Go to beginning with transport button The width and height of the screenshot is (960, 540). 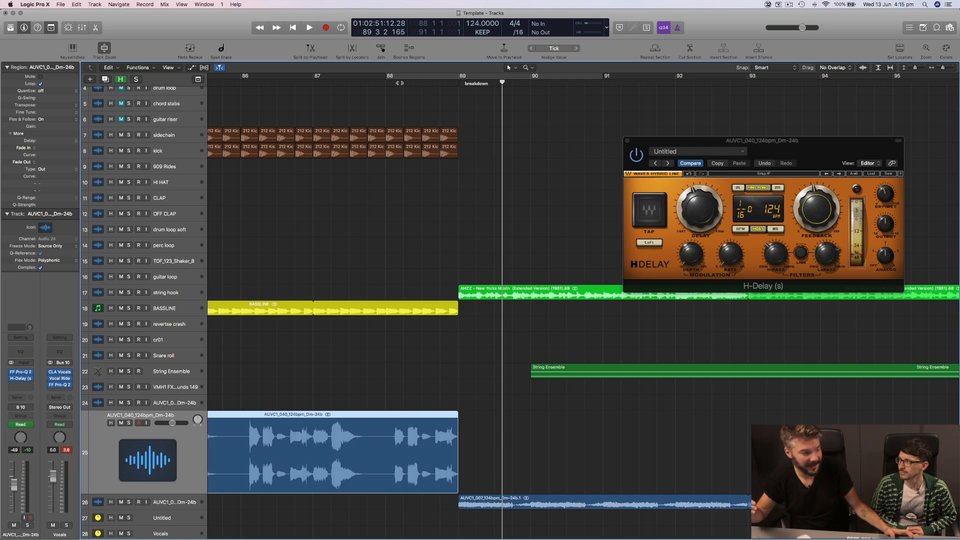(x=293, y=28)
